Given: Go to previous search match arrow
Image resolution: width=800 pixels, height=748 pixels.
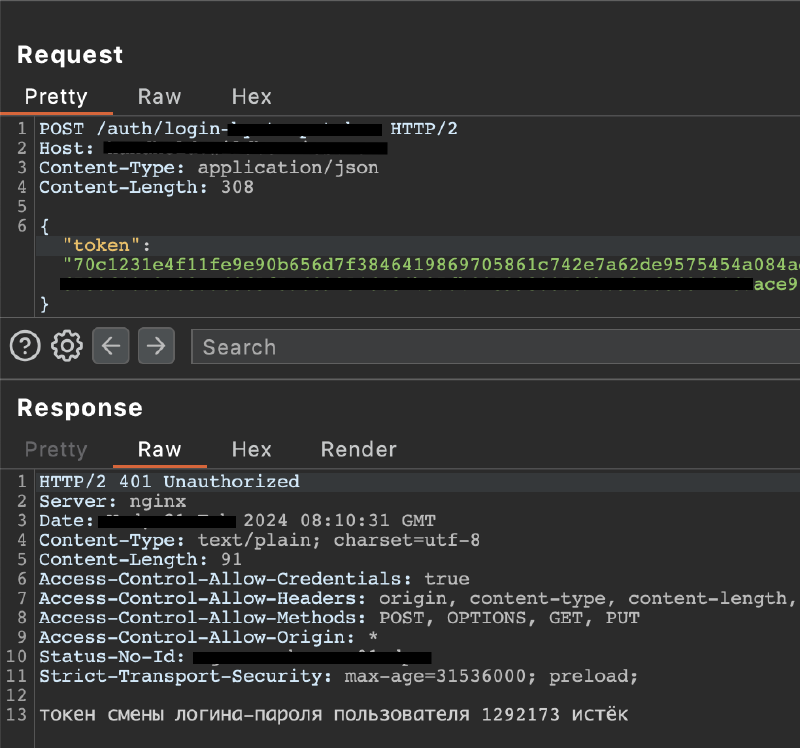Looking at the screenshot, I should point(111,346).
